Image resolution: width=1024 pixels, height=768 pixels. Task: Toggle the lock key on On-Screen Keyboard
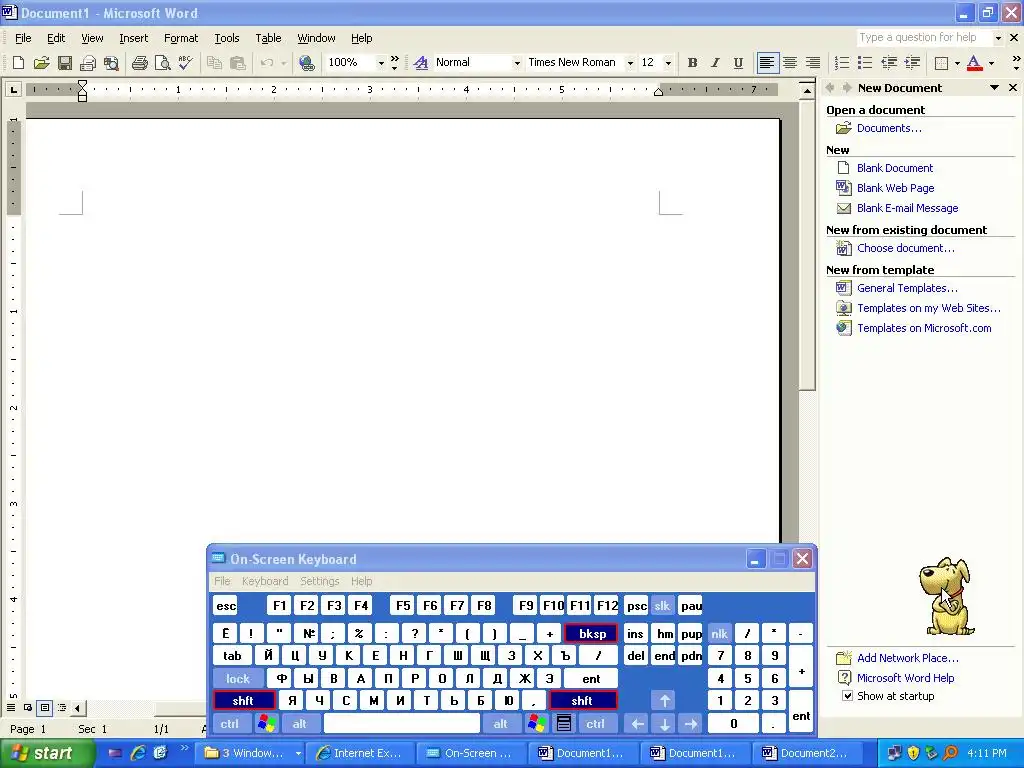coord(238,679)
